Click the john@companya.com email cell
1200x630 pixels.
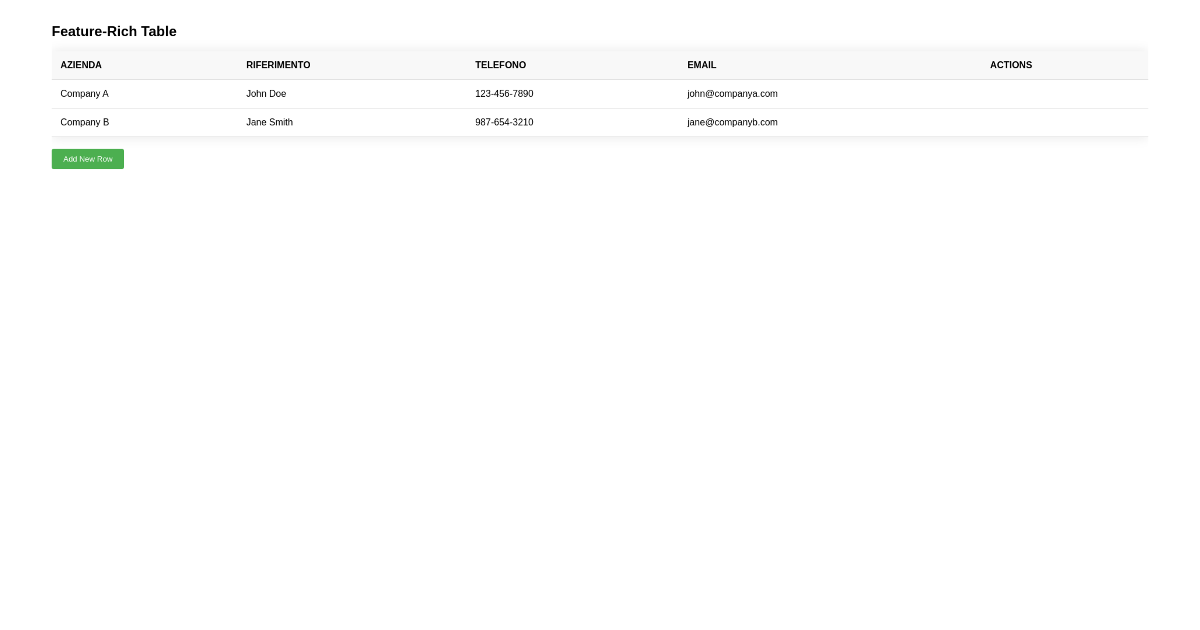click(731, 93)
